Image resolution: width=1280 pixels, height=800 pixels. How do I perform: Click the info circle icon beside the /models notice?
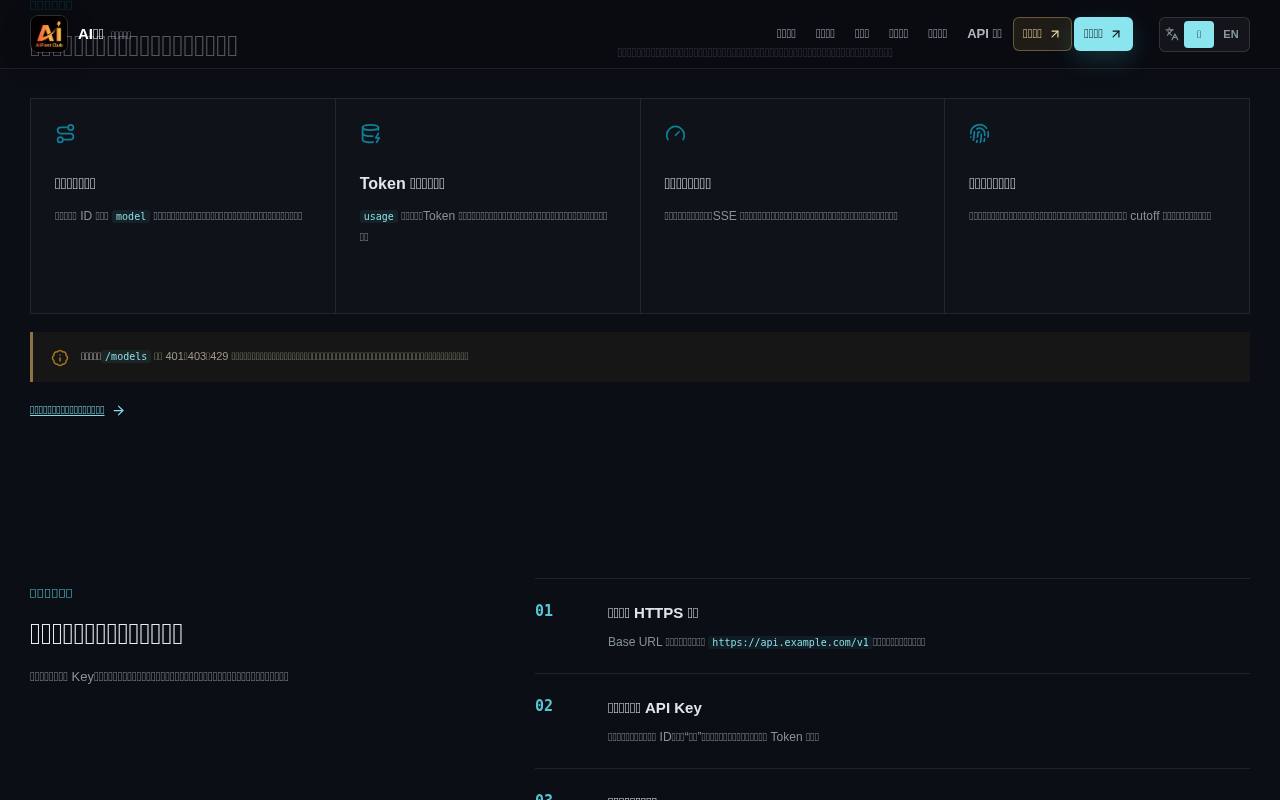pos(60,358)
